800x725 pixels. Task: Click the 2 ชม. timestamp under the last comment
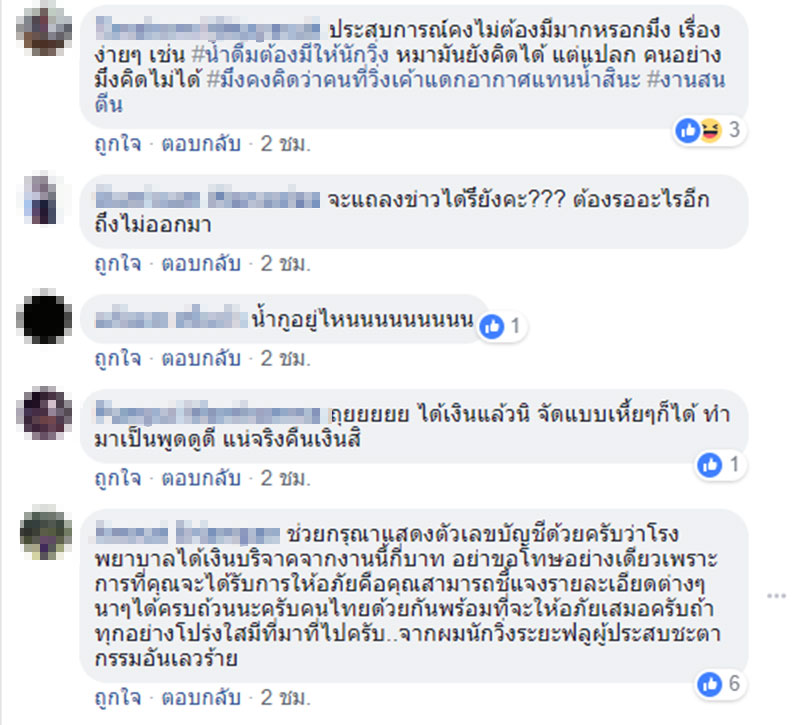(x=285, y=697)
